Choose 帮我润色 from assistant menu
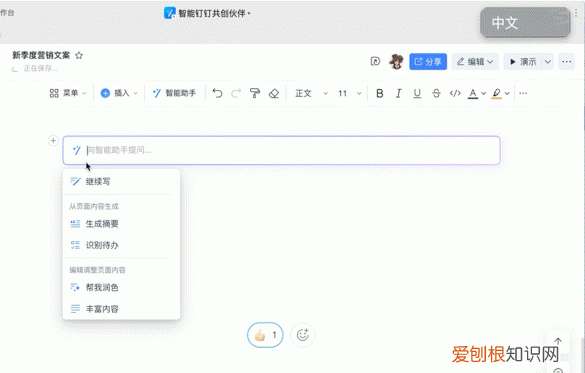This screenshot has width=585, height=373. [x=121, y=288]
